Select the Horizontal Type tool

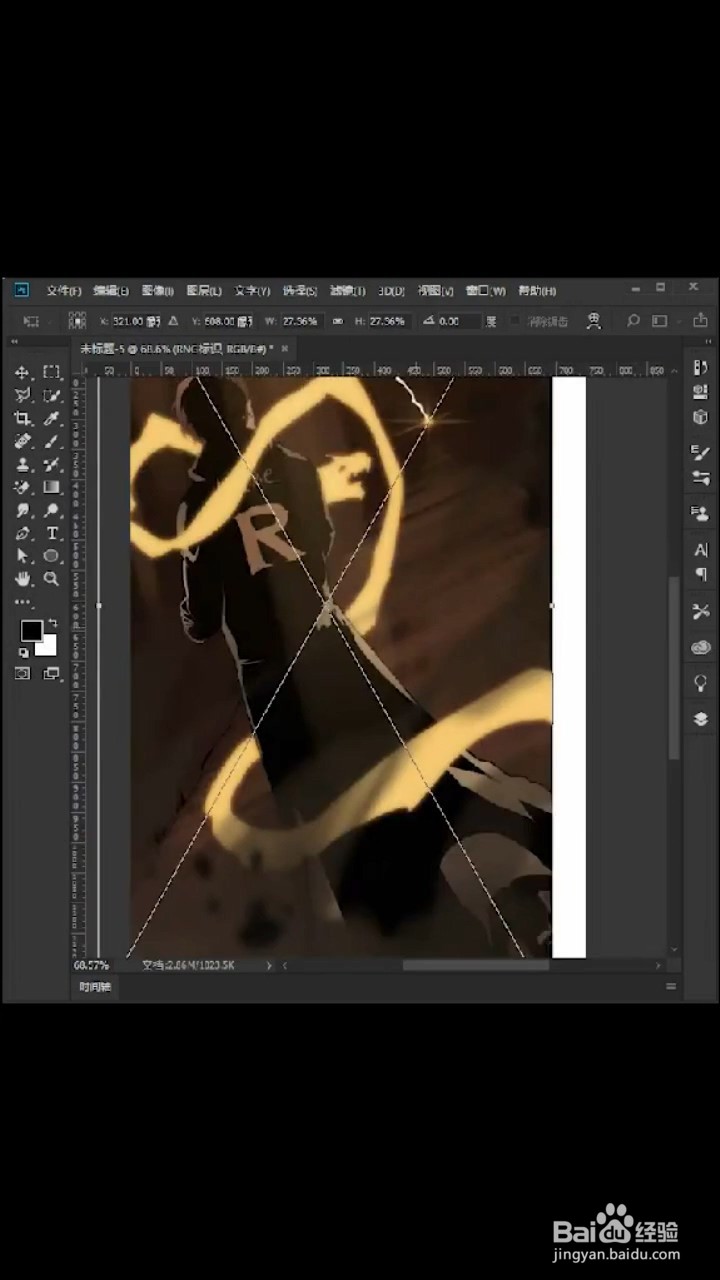coord(51,533)
